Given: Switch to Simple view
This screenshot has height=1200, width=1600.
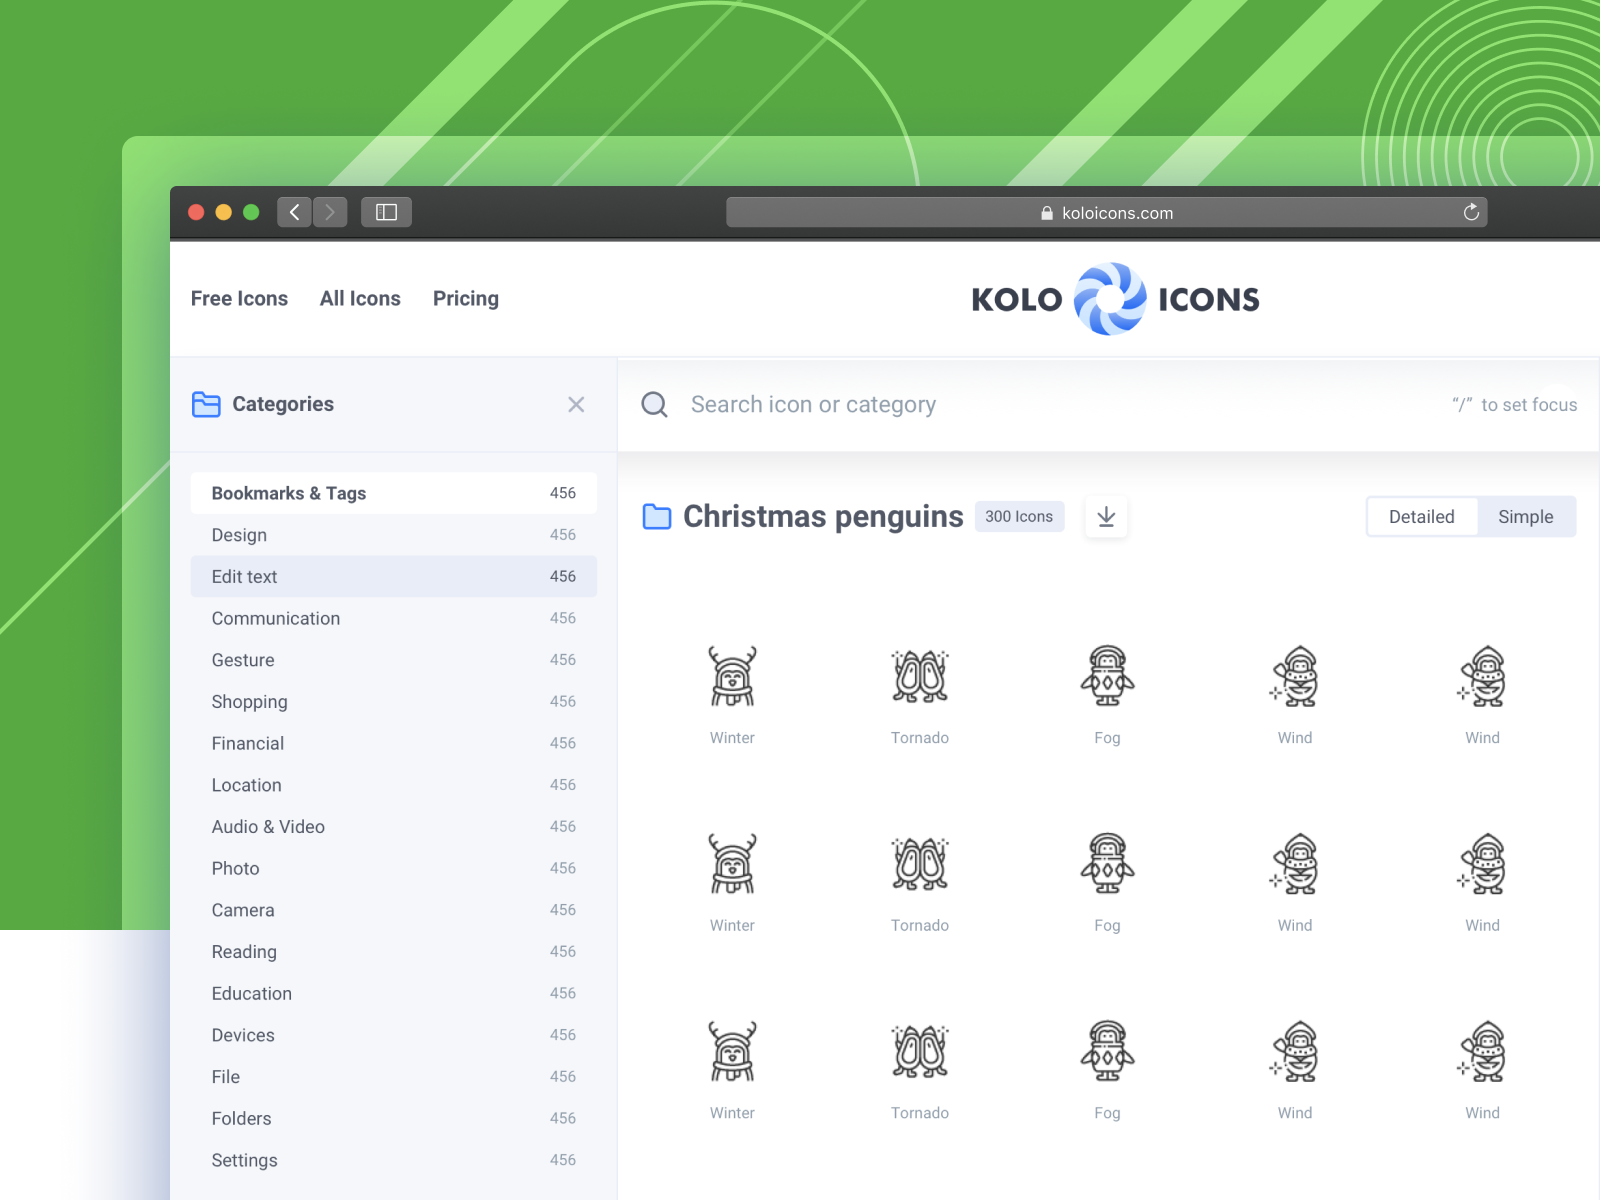Looking at the screenshot, I should 1526,517.
